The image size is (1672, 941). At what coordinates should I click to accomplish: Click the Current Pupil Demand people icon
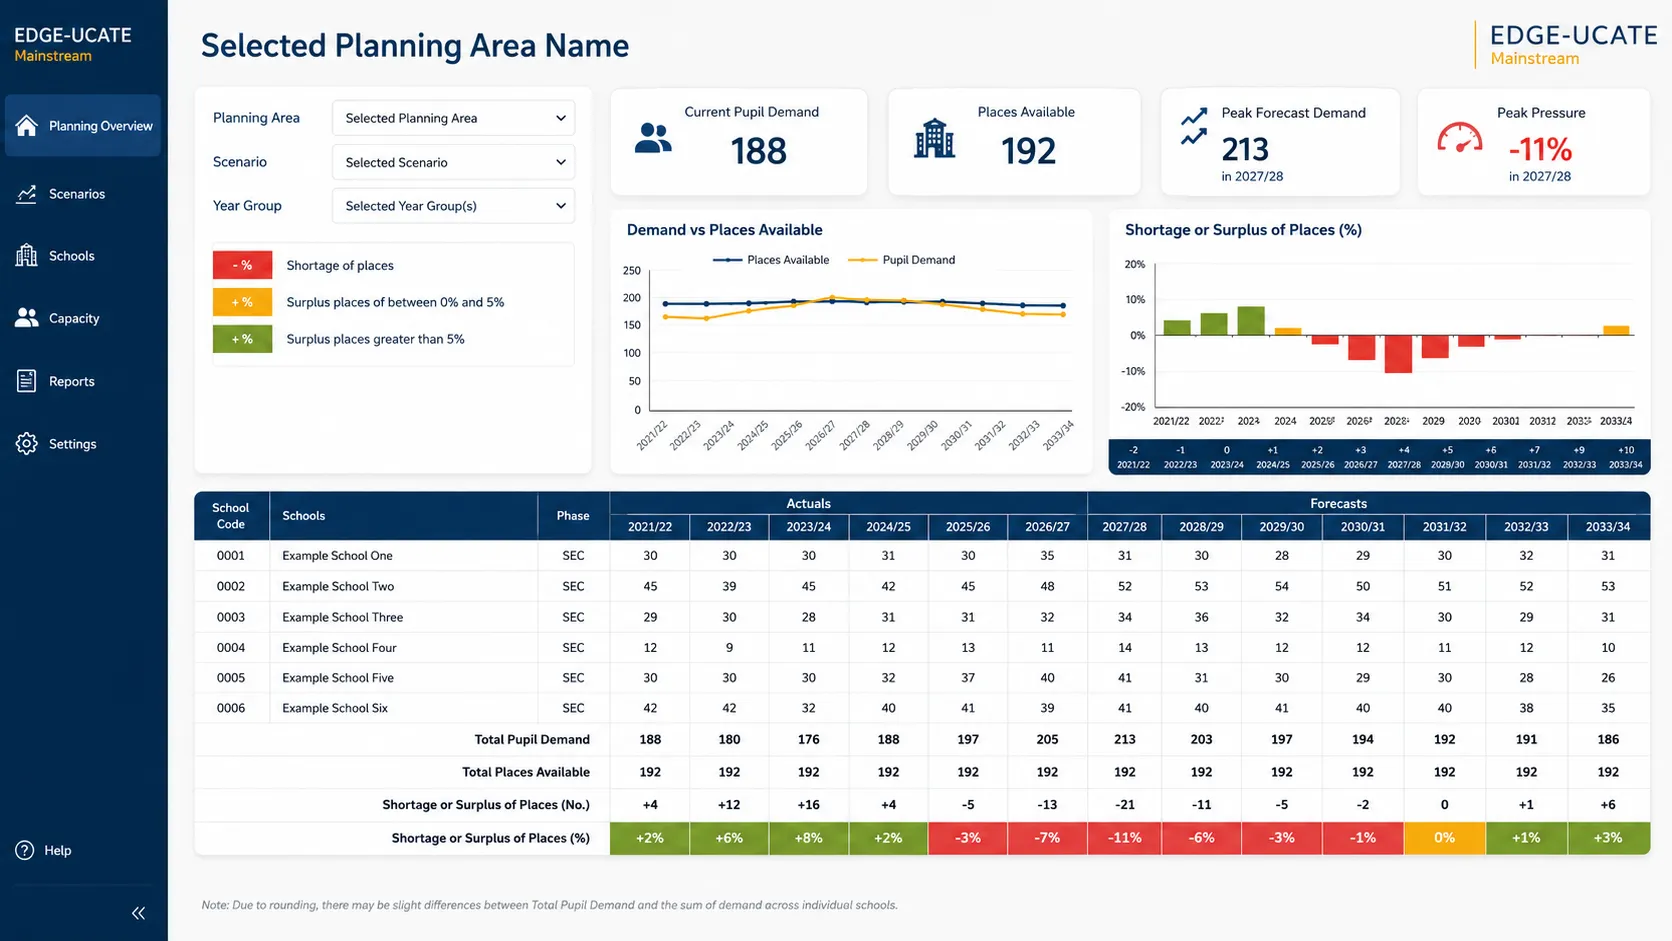pyautogui.click(x=653, y=138)
